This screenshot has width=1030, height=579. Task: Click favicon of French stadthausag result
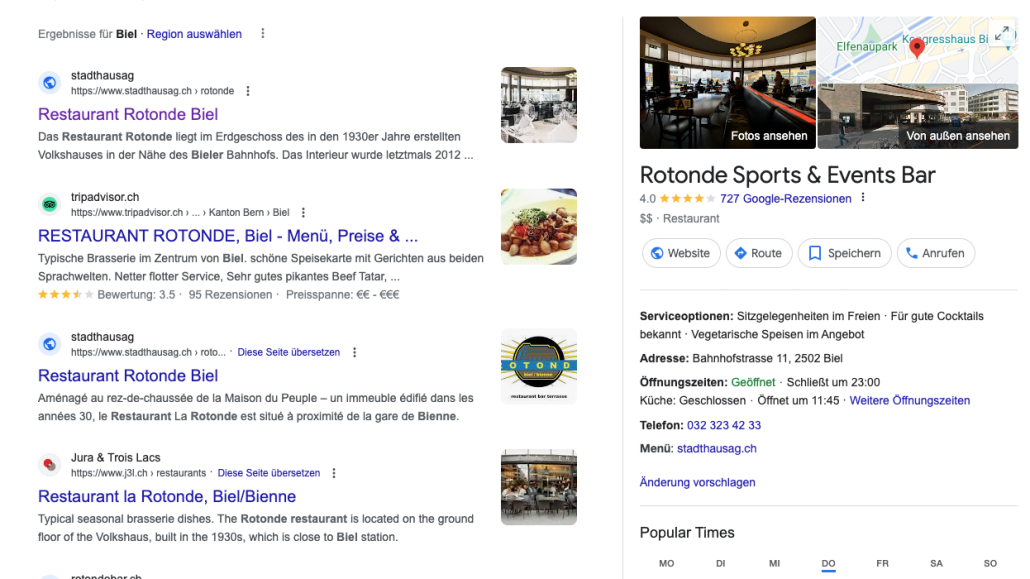(x=49, y=344)
